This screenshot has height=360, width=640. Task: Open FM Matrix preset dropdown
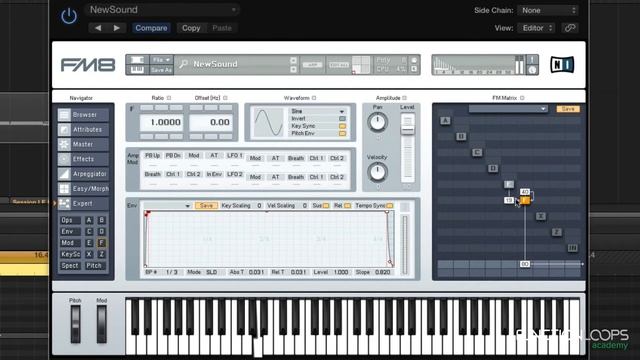[508, 109]
